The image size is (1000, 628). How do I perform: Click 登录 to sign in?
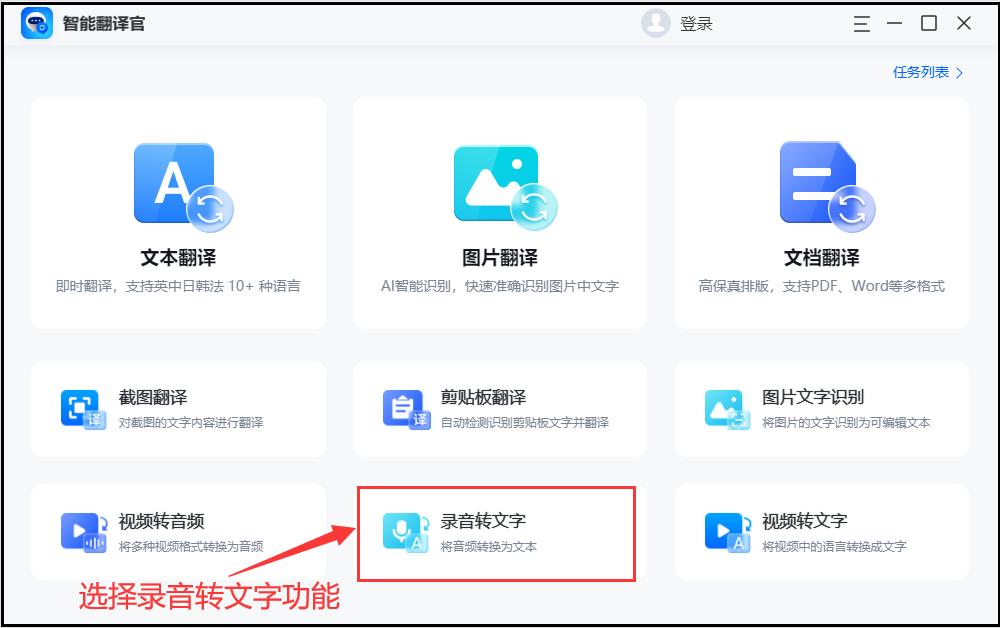[694, 23]
